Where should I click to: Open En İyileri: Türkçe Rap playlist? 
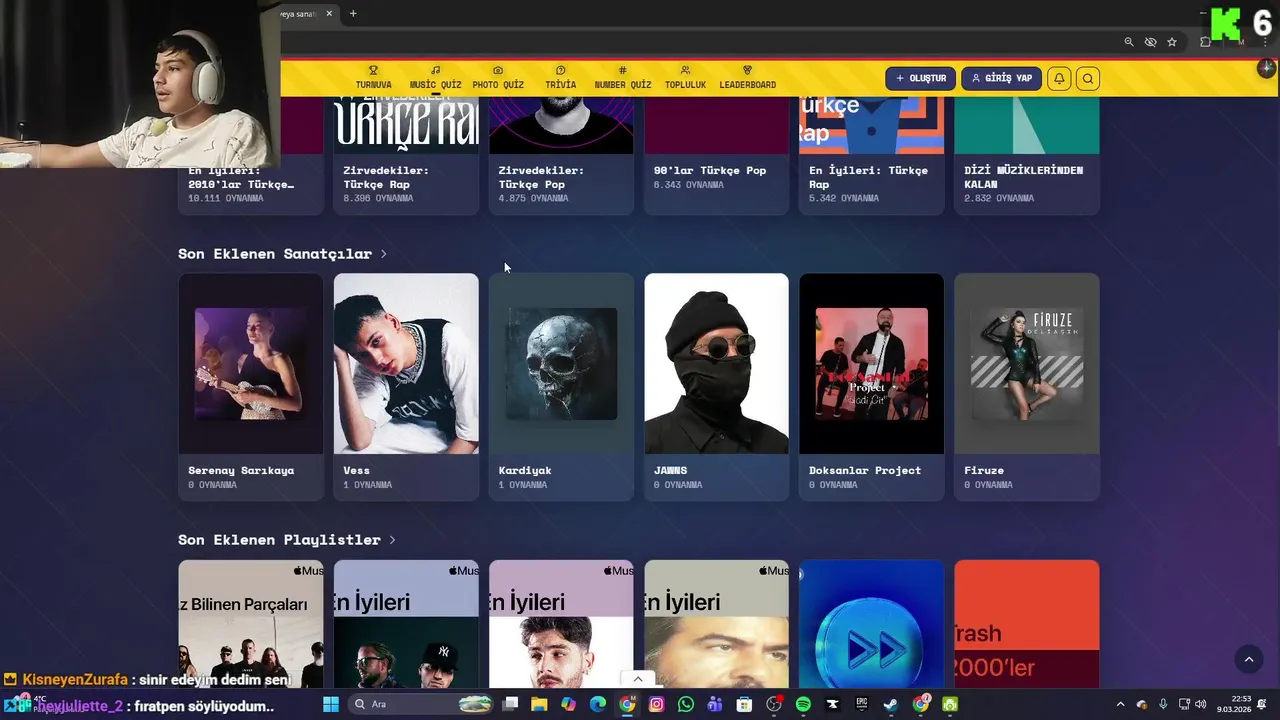[871, 155]
